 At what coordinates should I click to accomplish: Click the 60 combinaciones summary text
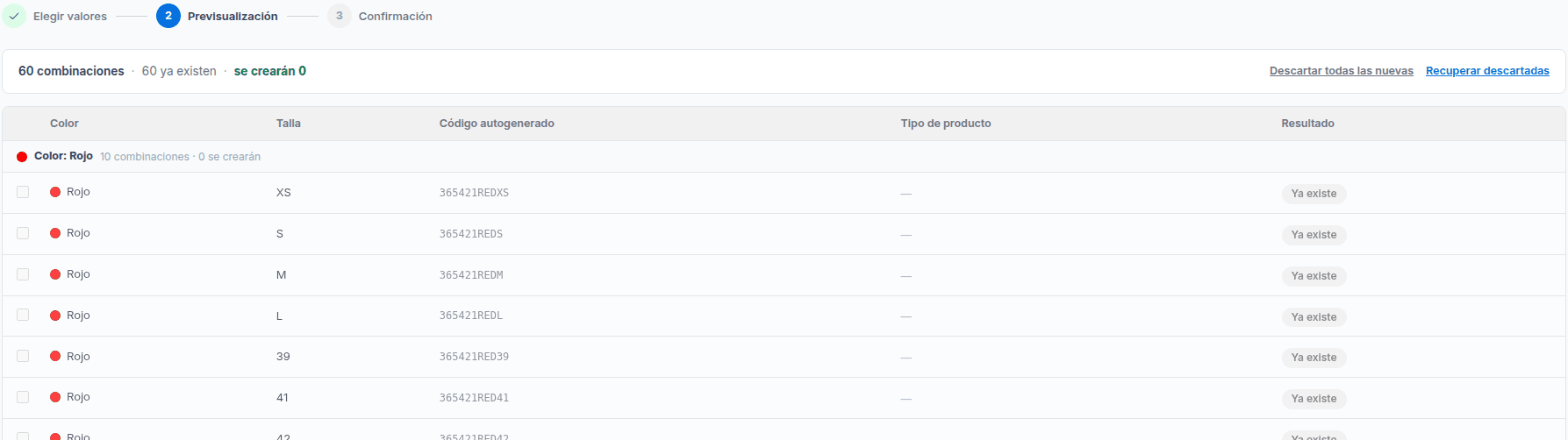pos(71,71)
